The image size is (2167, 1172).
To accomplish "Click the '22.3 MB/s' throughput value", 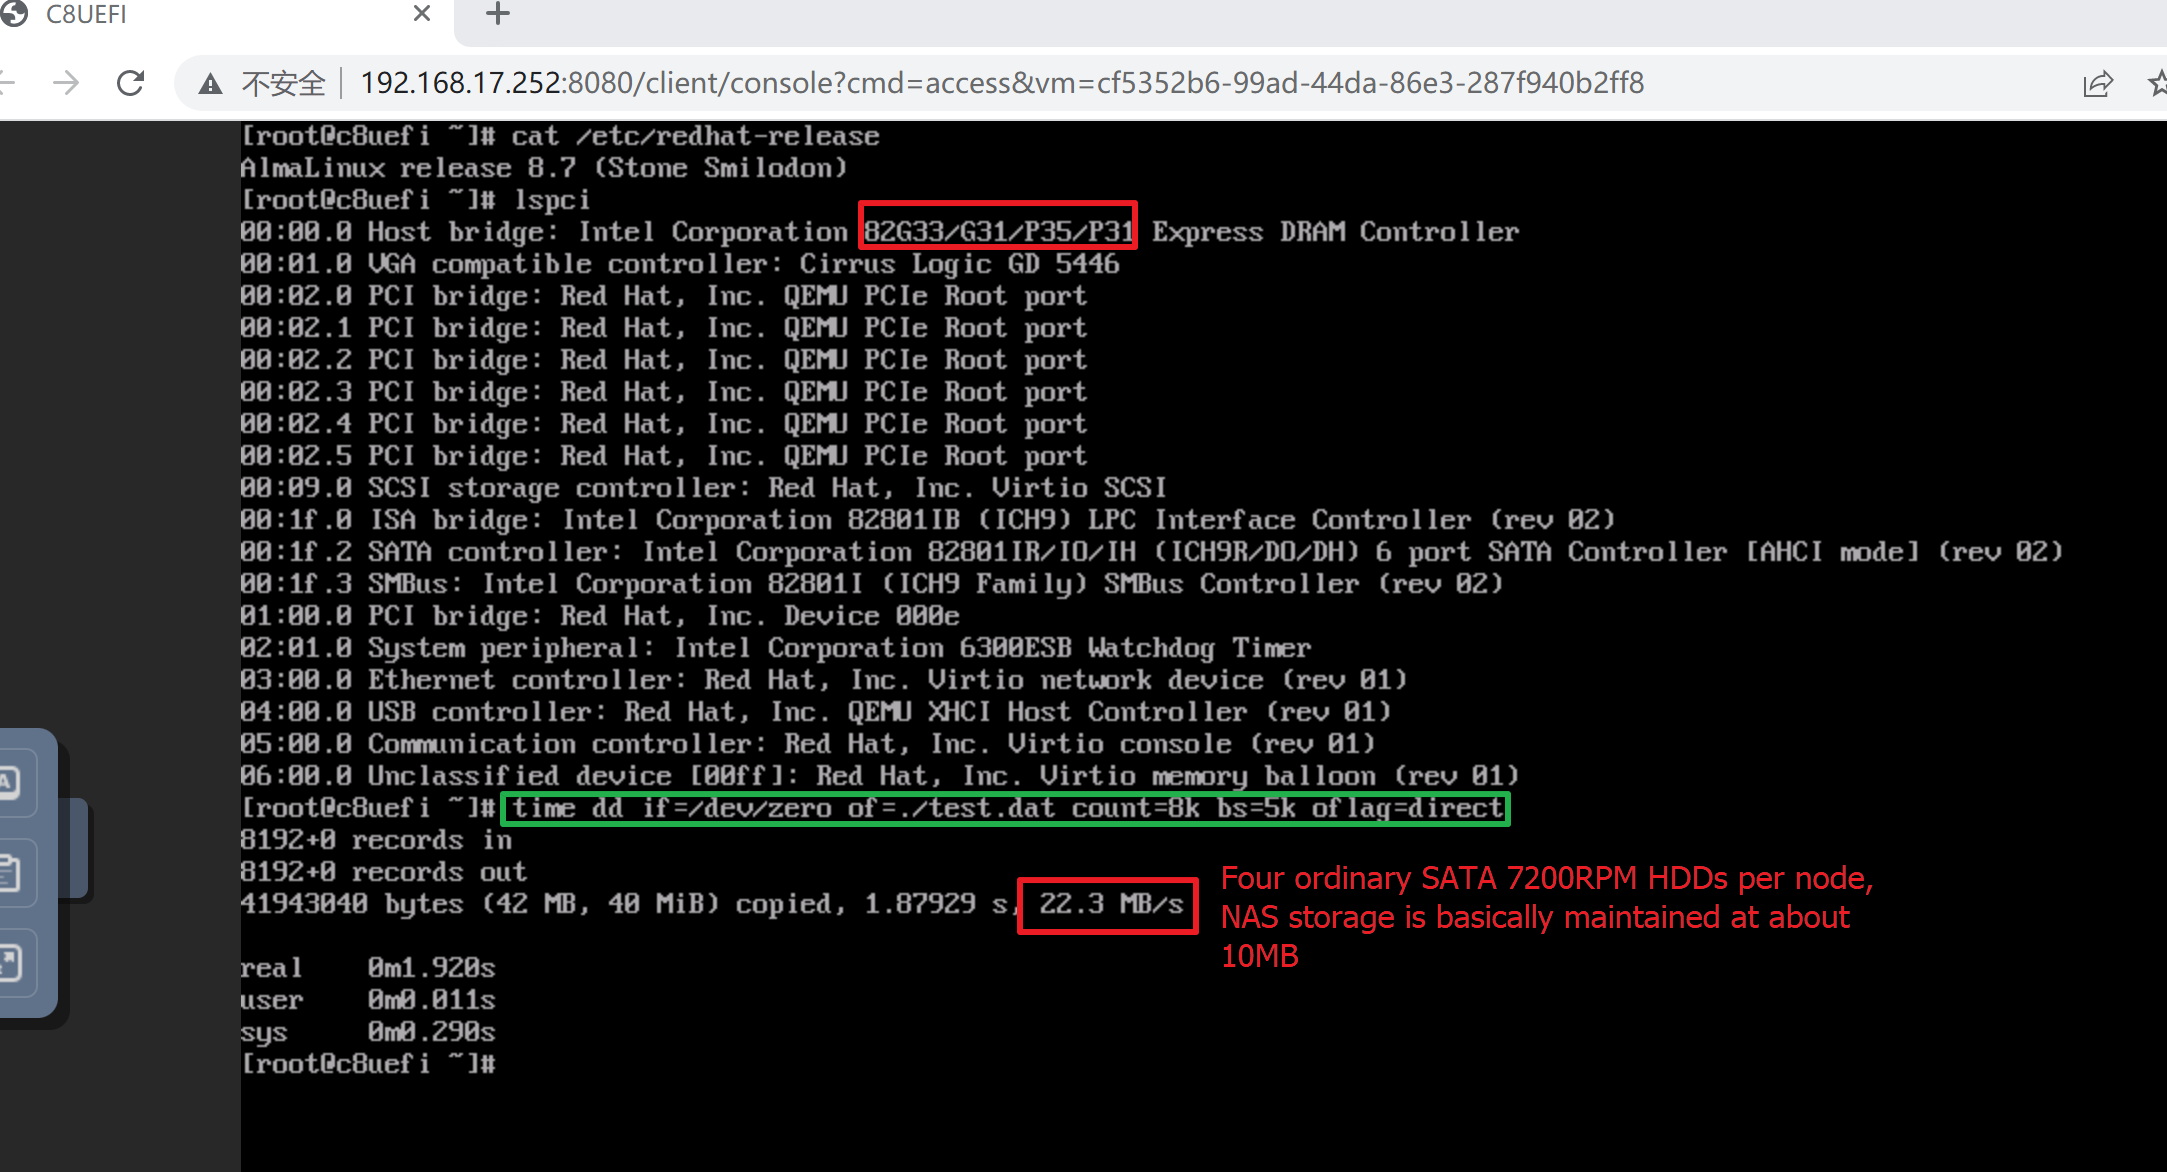I will point(1111,904).
